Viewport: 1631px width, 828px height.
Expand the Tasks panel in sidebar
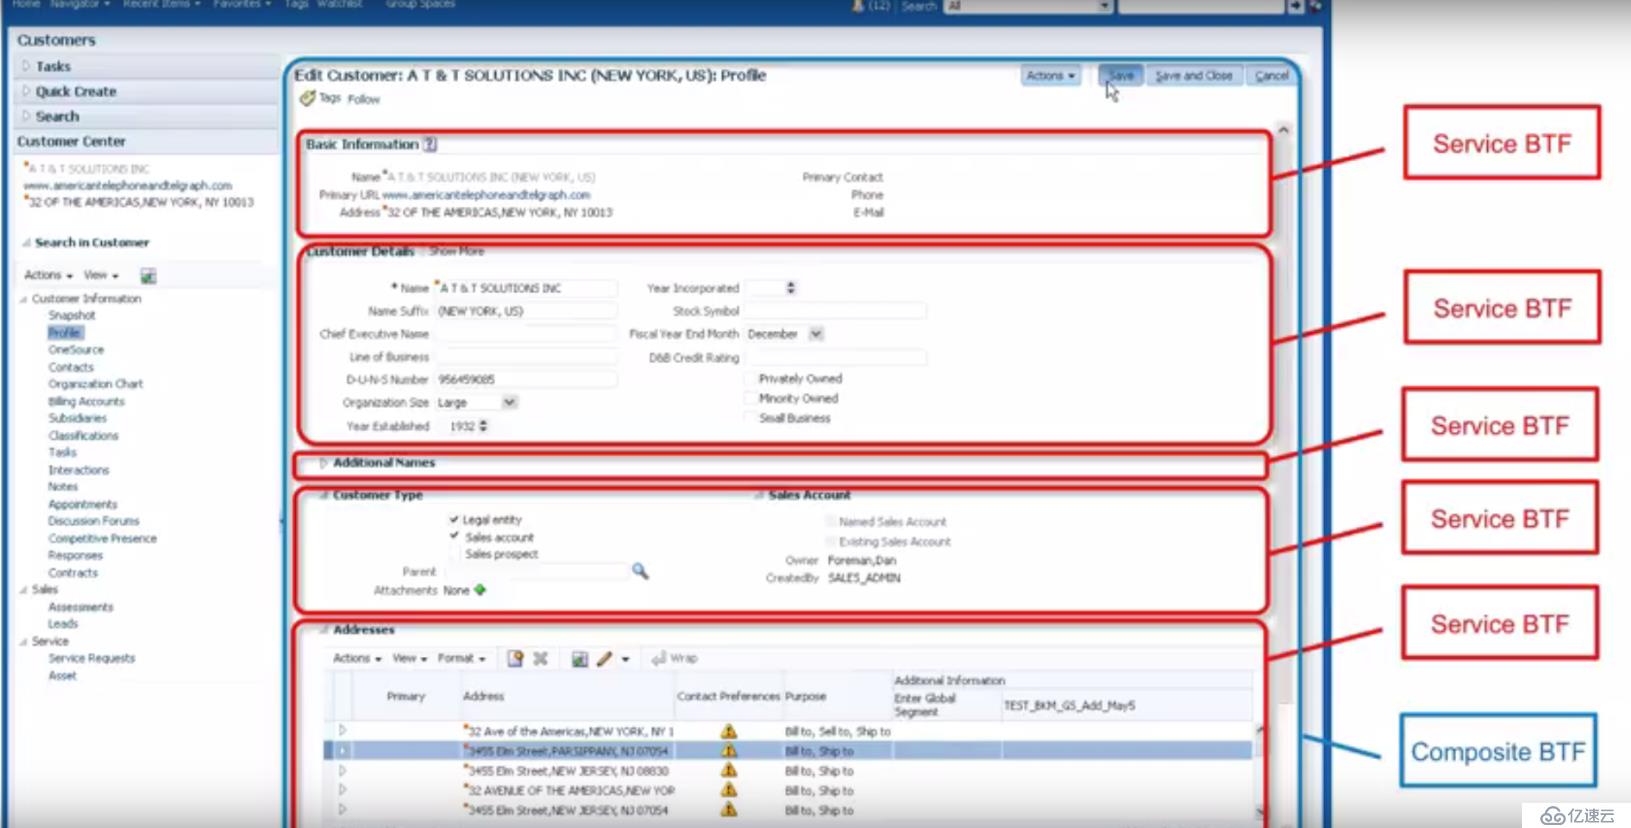26,66
